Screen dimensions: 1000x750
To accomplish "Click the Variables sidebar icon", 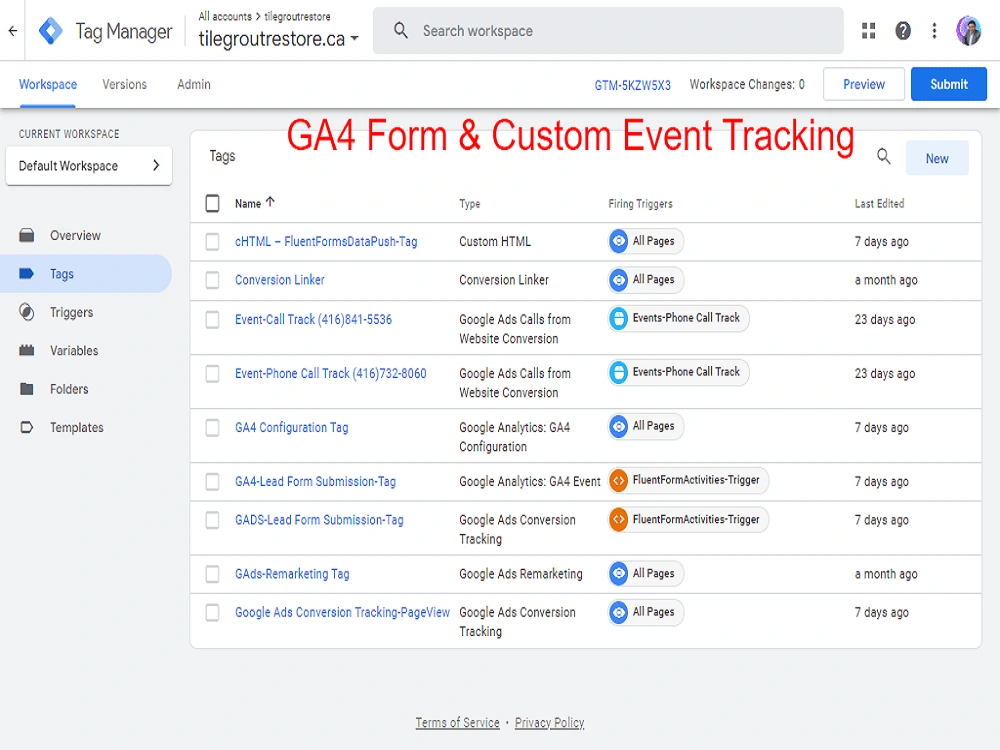I will click(x=27, y=350).
